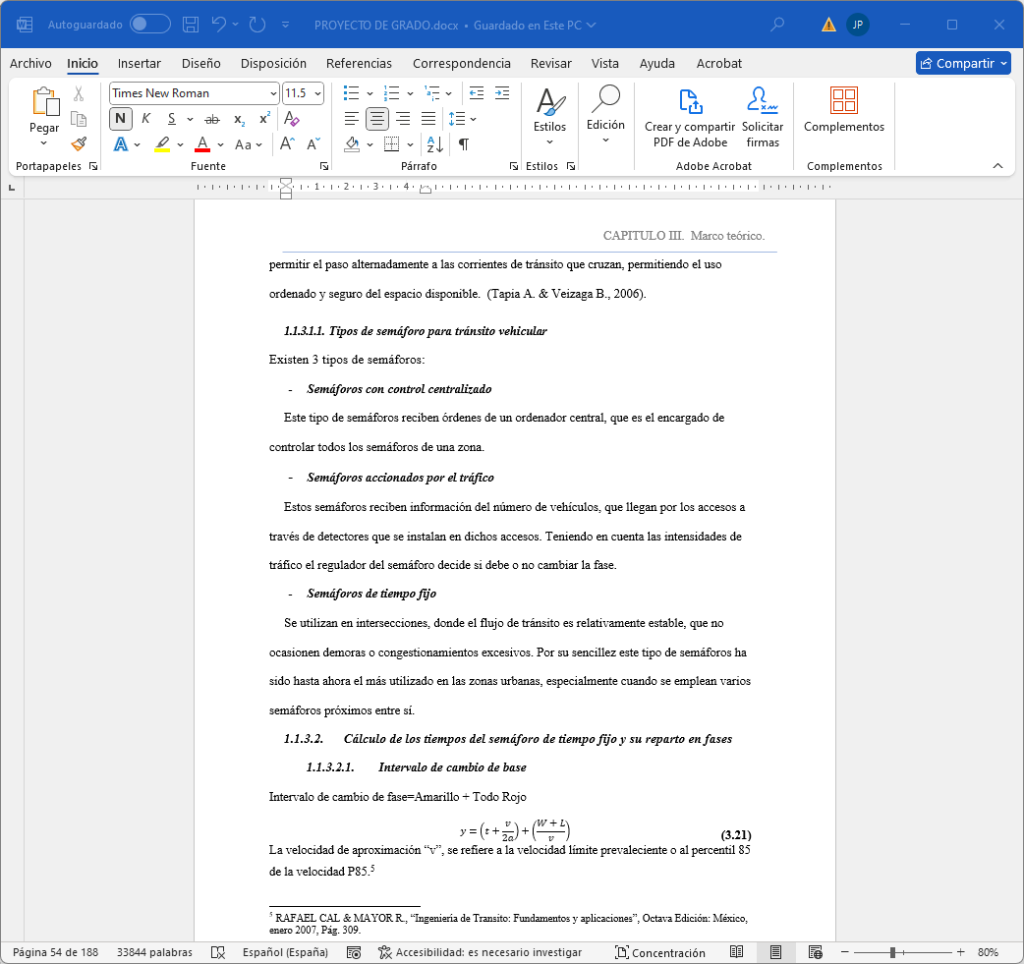Click the Sort A-Z icon
Screen dimensions: 1024x964
coord(434,144)
